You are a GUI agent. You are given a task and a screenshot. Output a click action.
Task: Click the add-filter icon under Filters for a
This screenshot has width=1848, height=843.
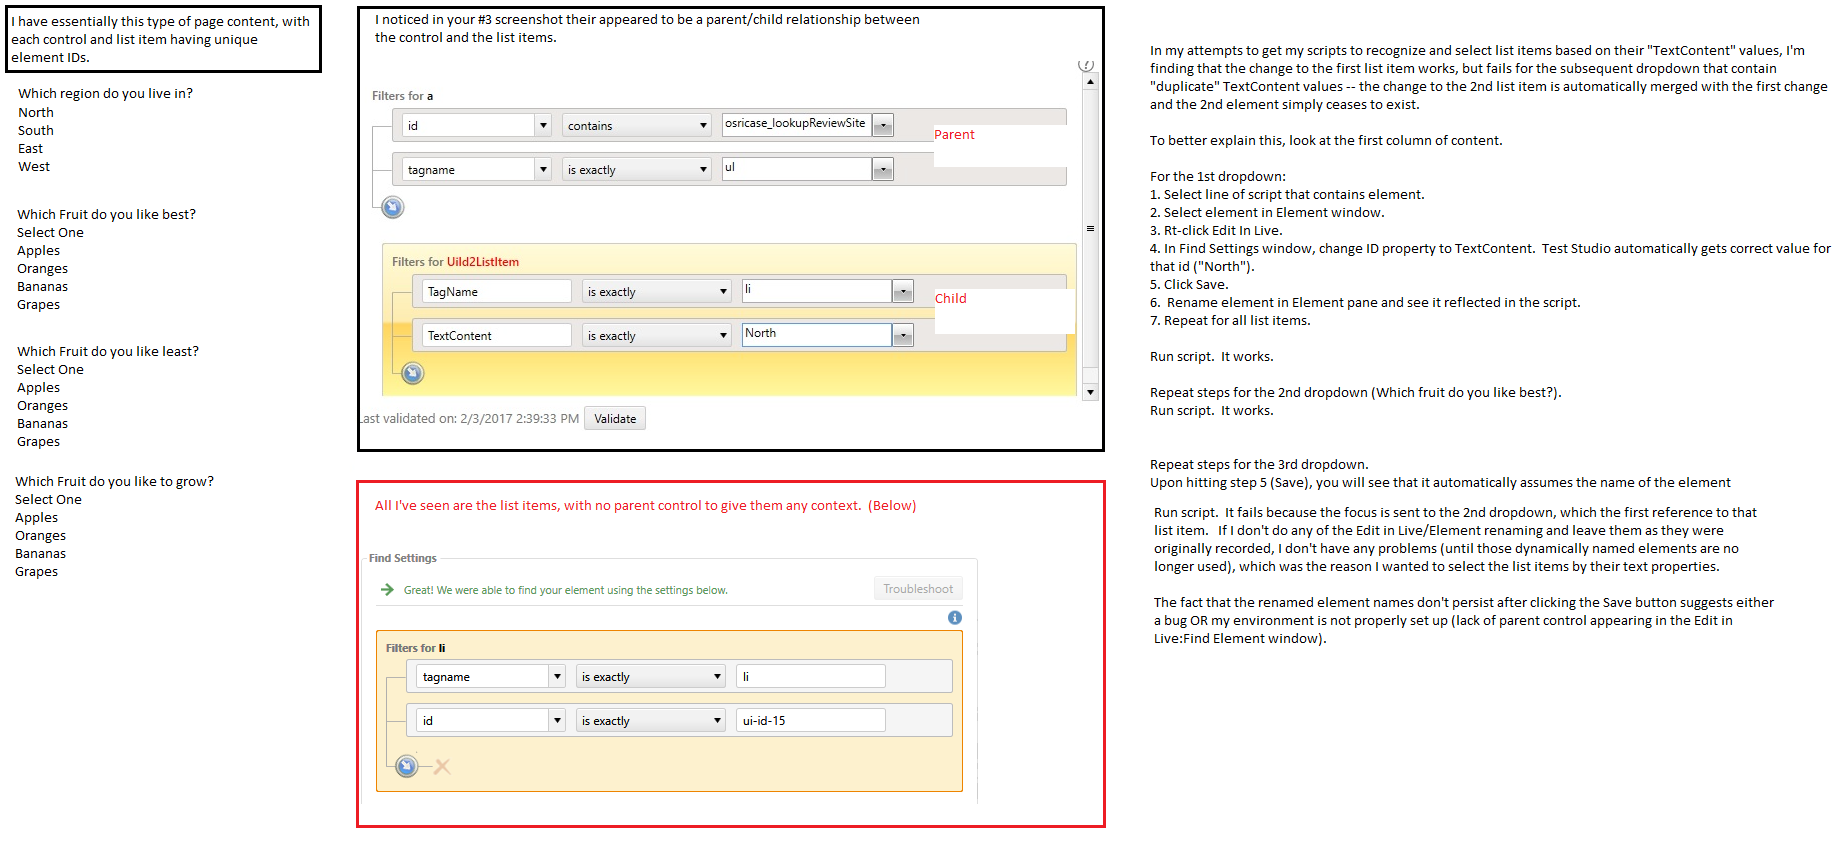pos(393,207)
